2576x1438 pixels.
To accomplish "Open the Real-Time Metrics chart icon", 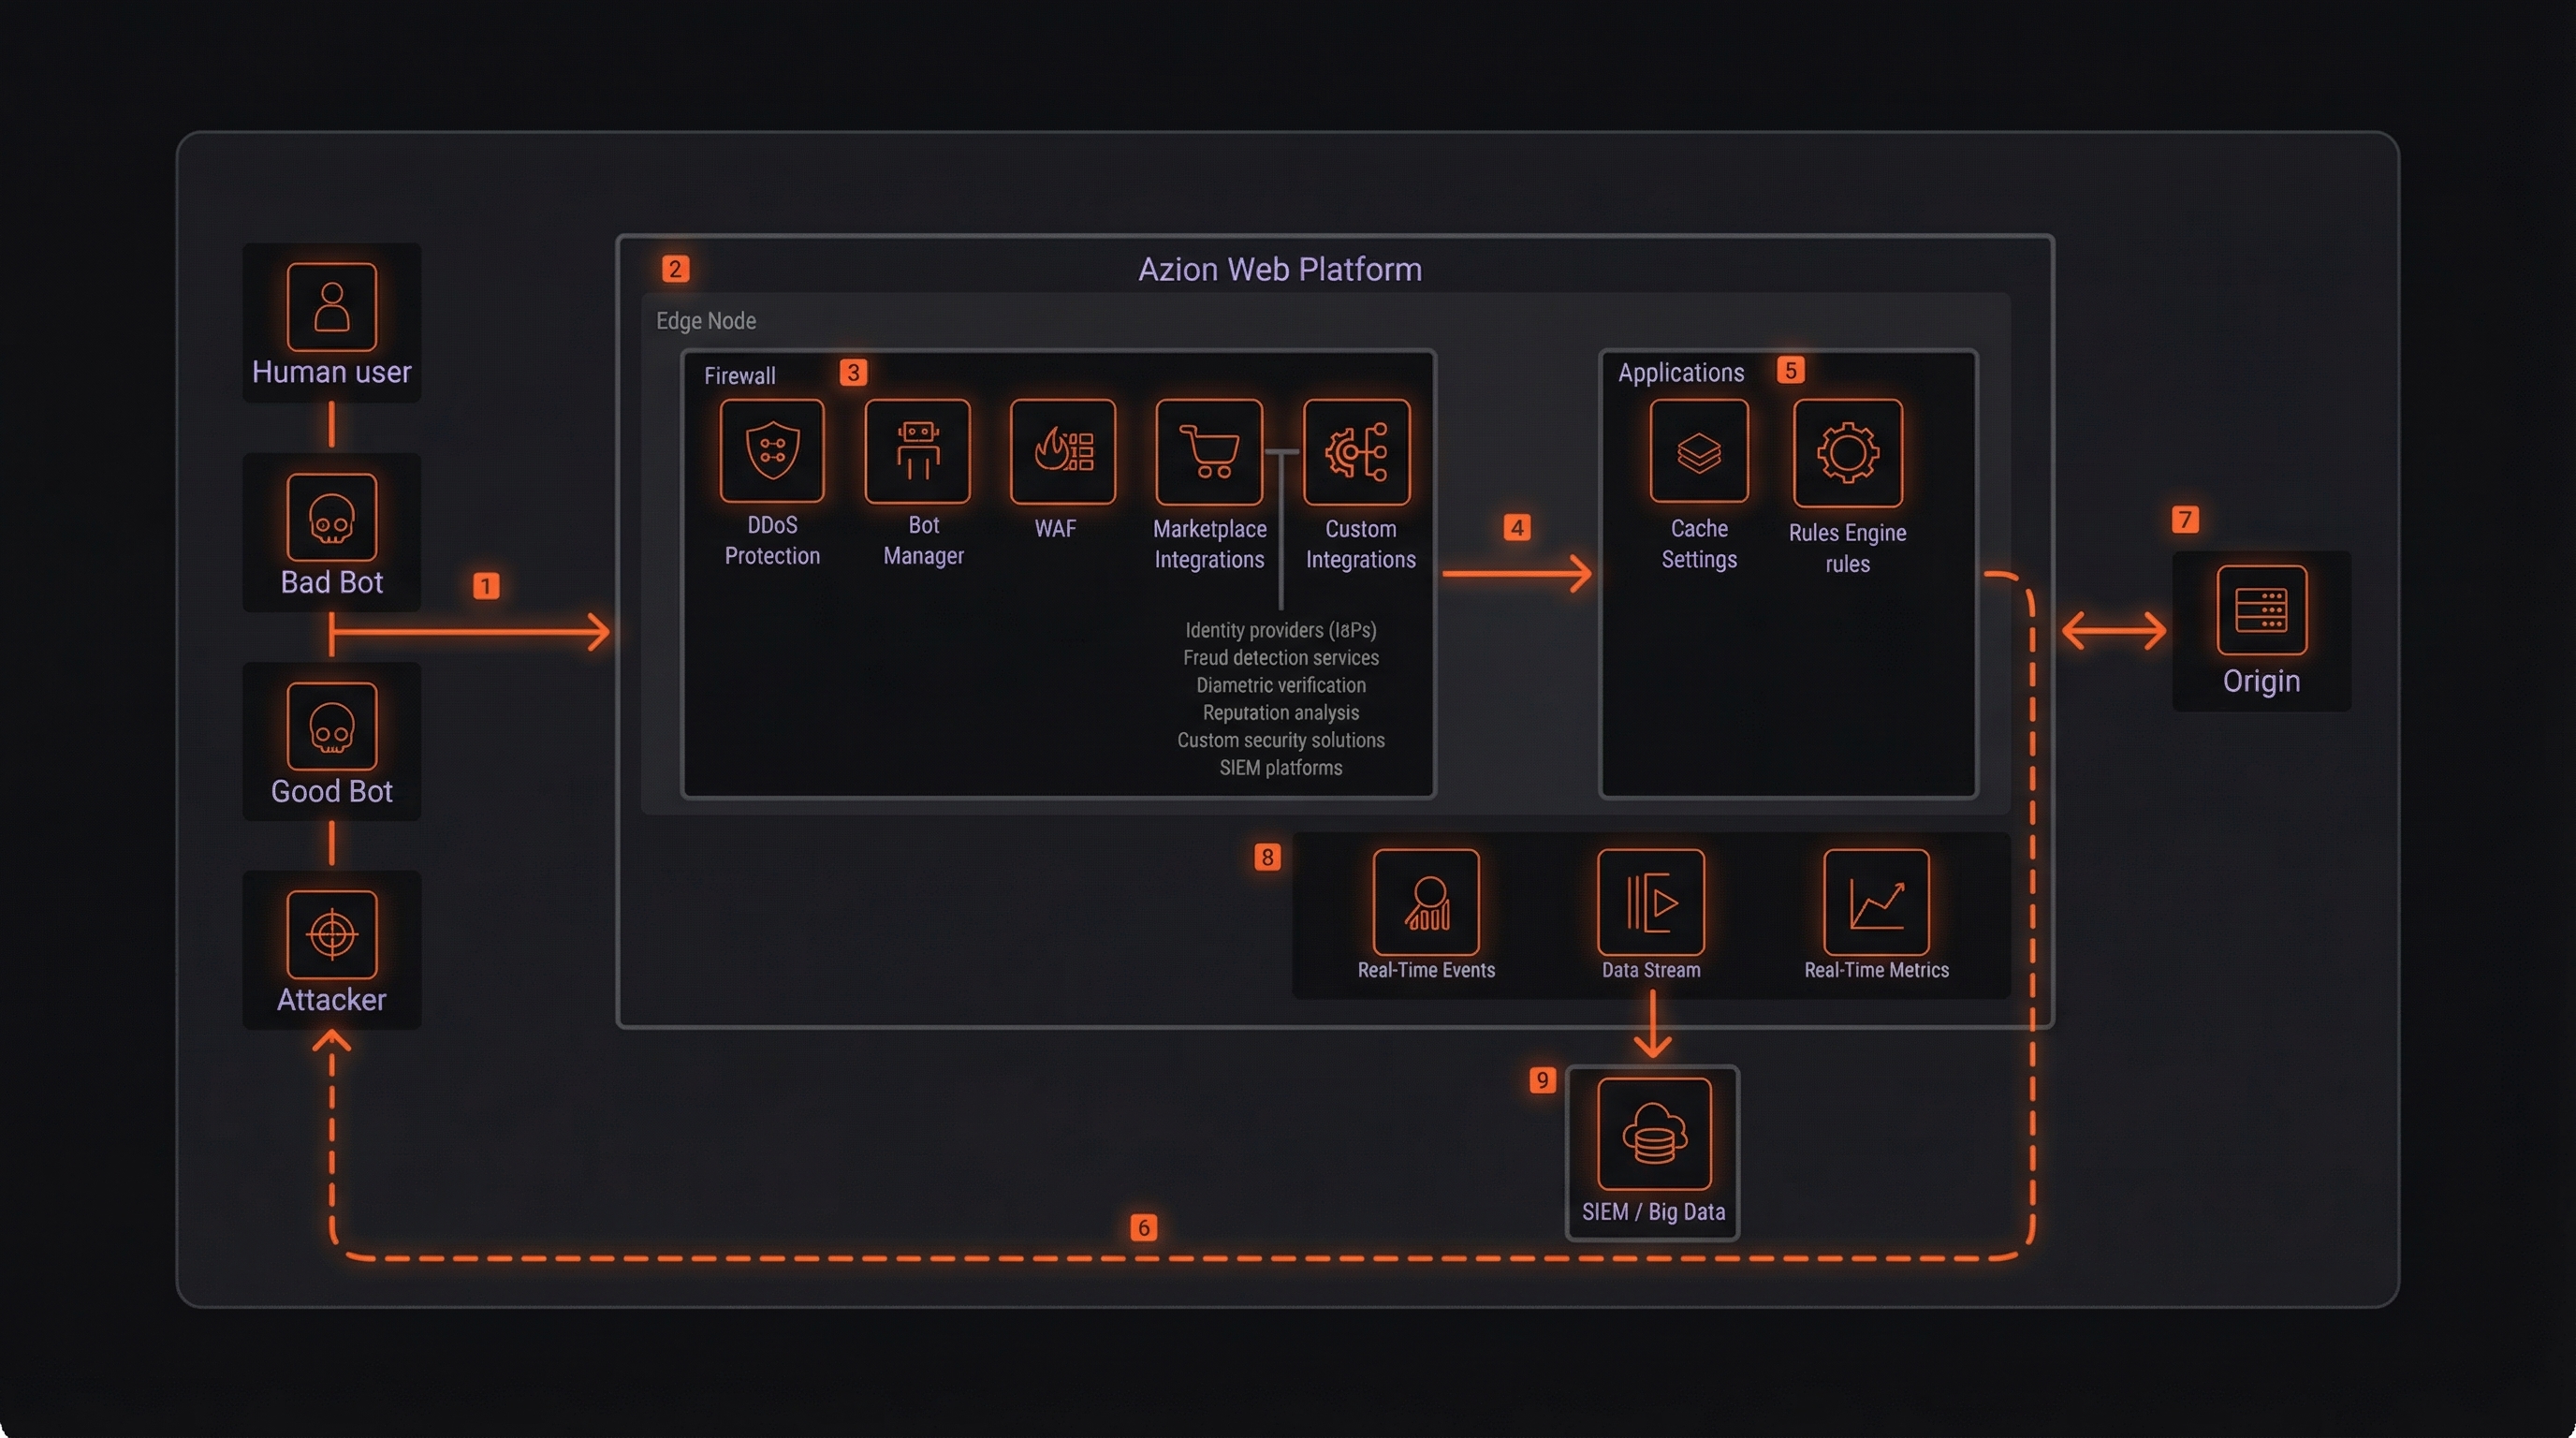I will pyautogui.click(x=1876, y=902).
